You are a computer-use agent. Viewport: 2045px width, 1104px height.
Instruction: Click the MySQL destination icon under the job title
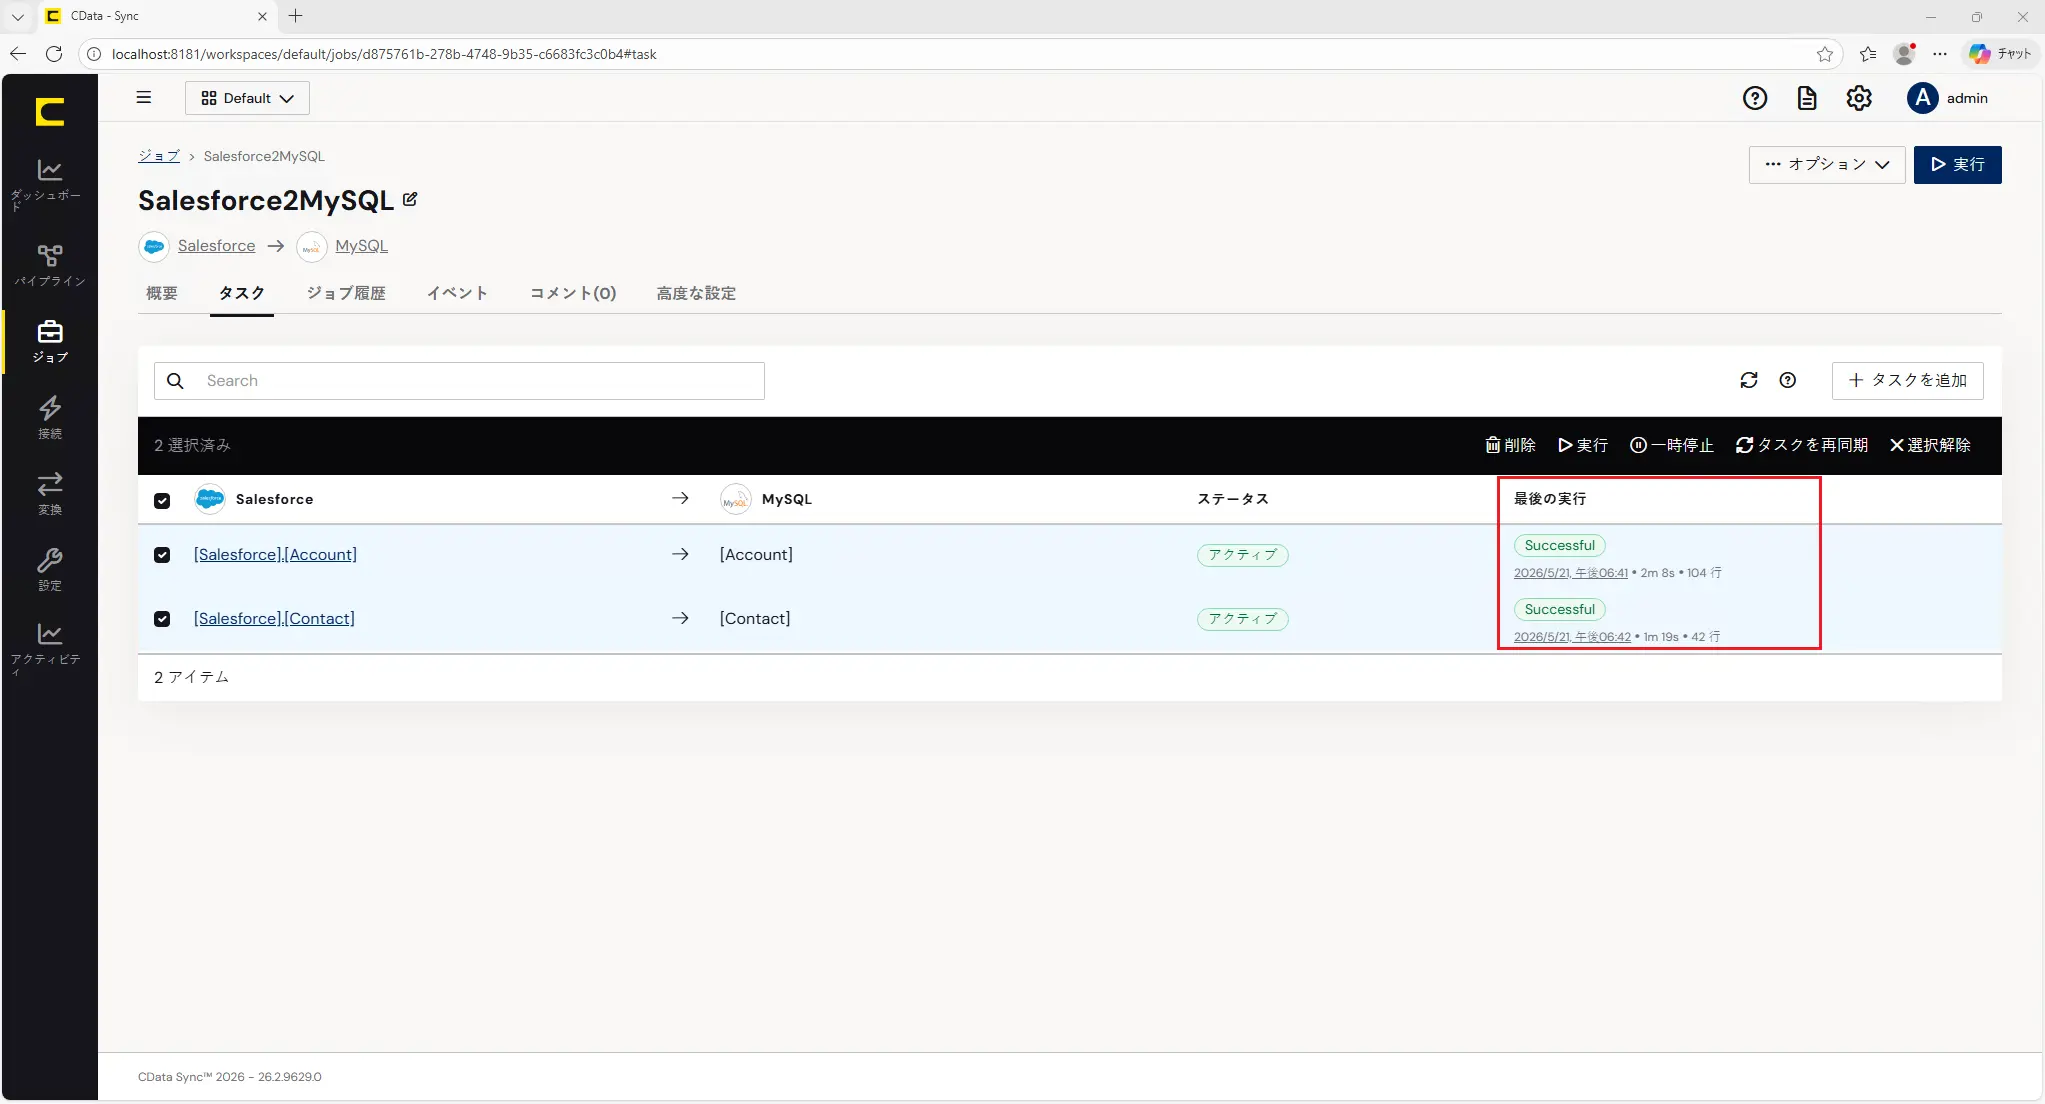click(312, 246)
